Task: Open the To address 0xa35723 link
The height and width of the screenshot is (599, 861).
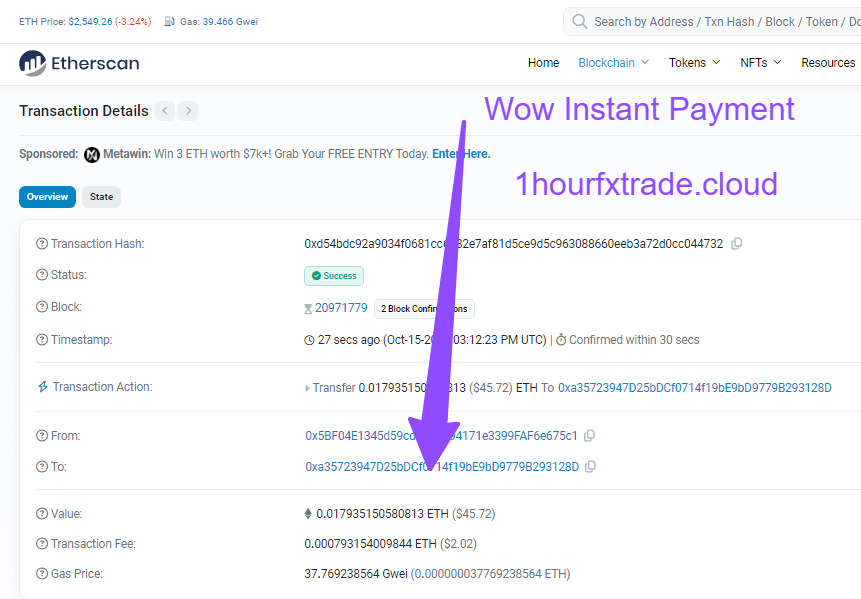Action: tap(442, 467)
